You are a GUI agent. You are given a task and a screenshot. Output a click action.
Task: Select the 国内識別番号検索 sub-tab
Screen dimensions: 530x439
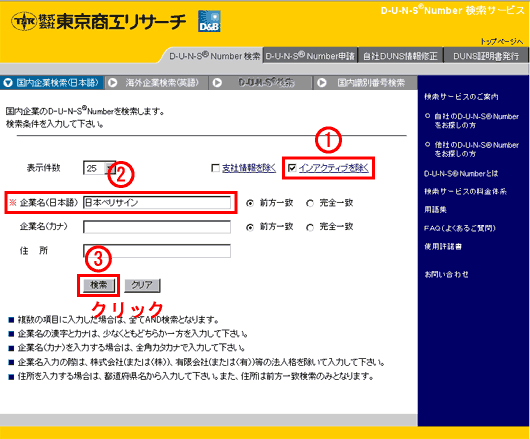tap(366, 83)
